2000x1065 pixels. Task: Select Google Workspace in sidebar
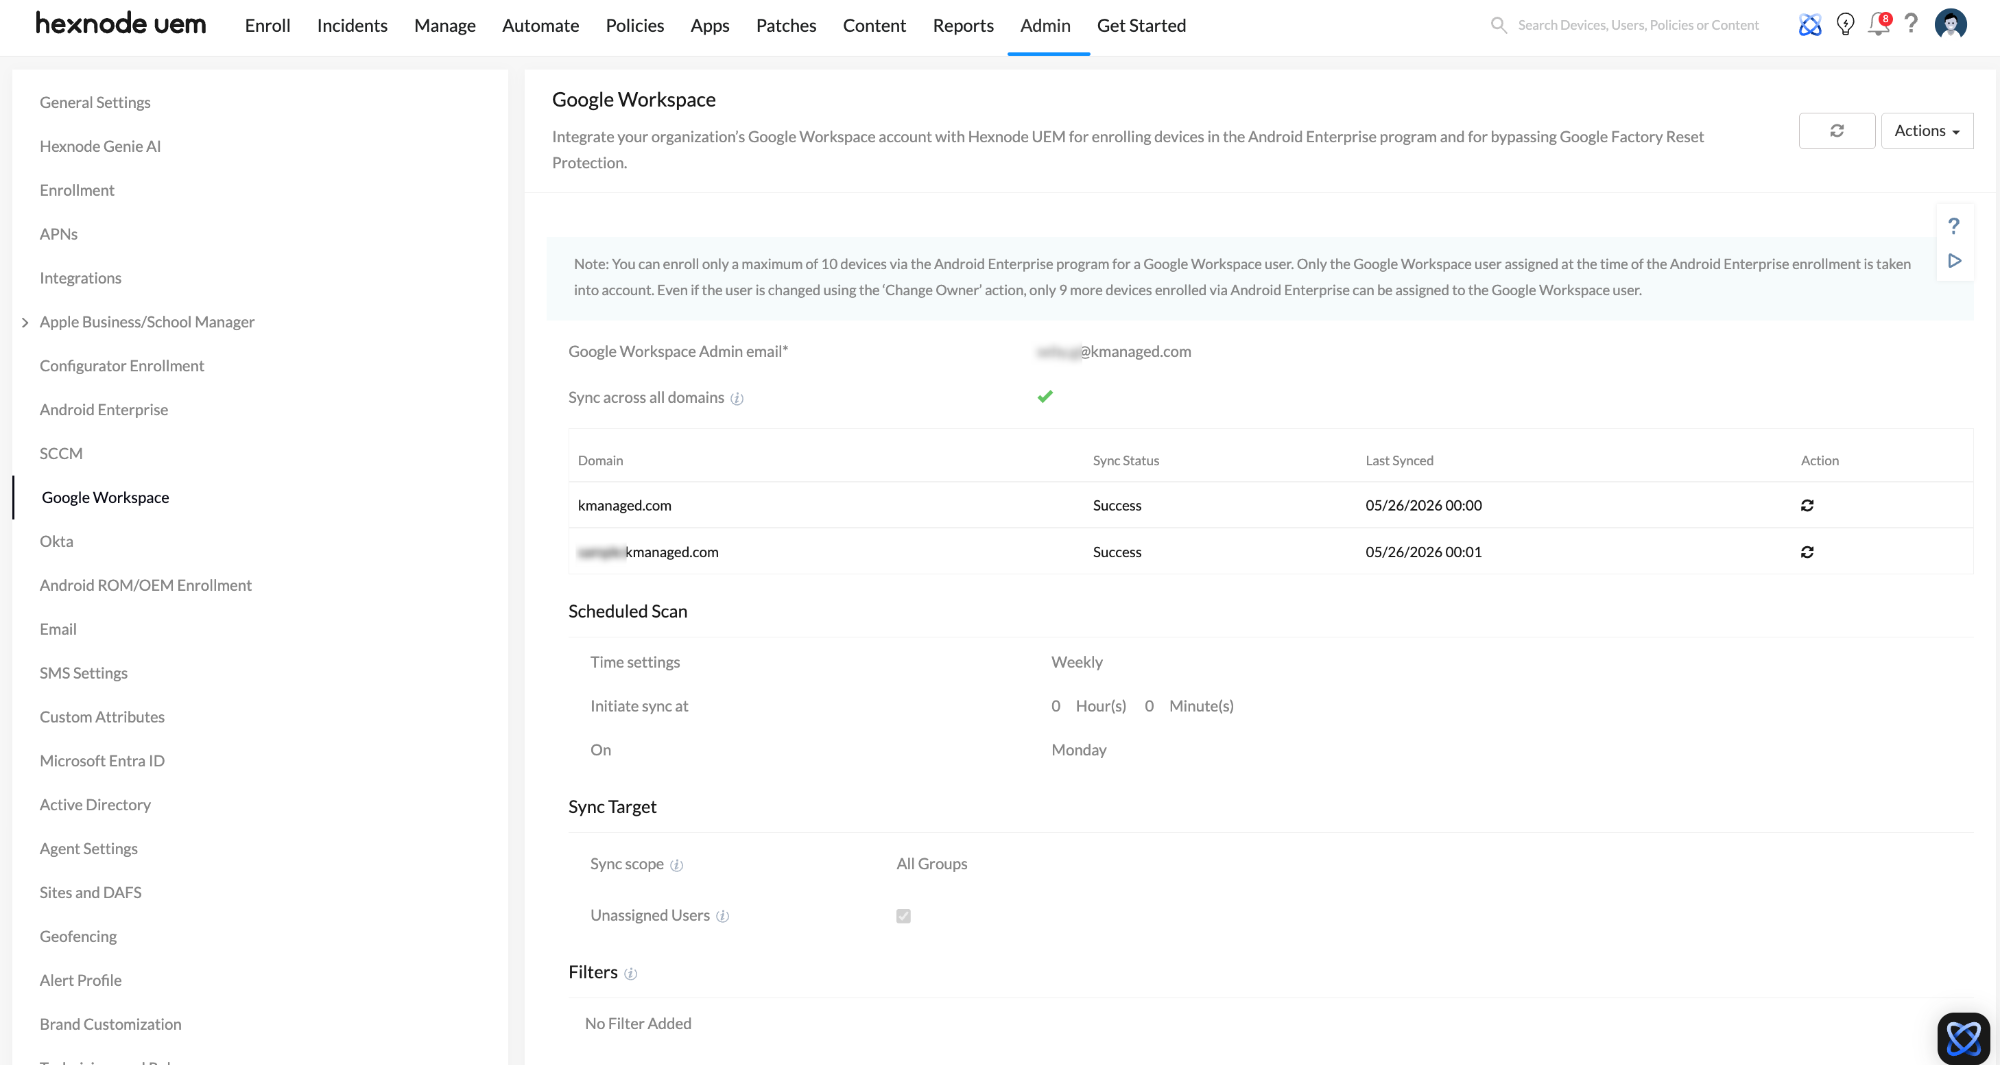[105, 498]
